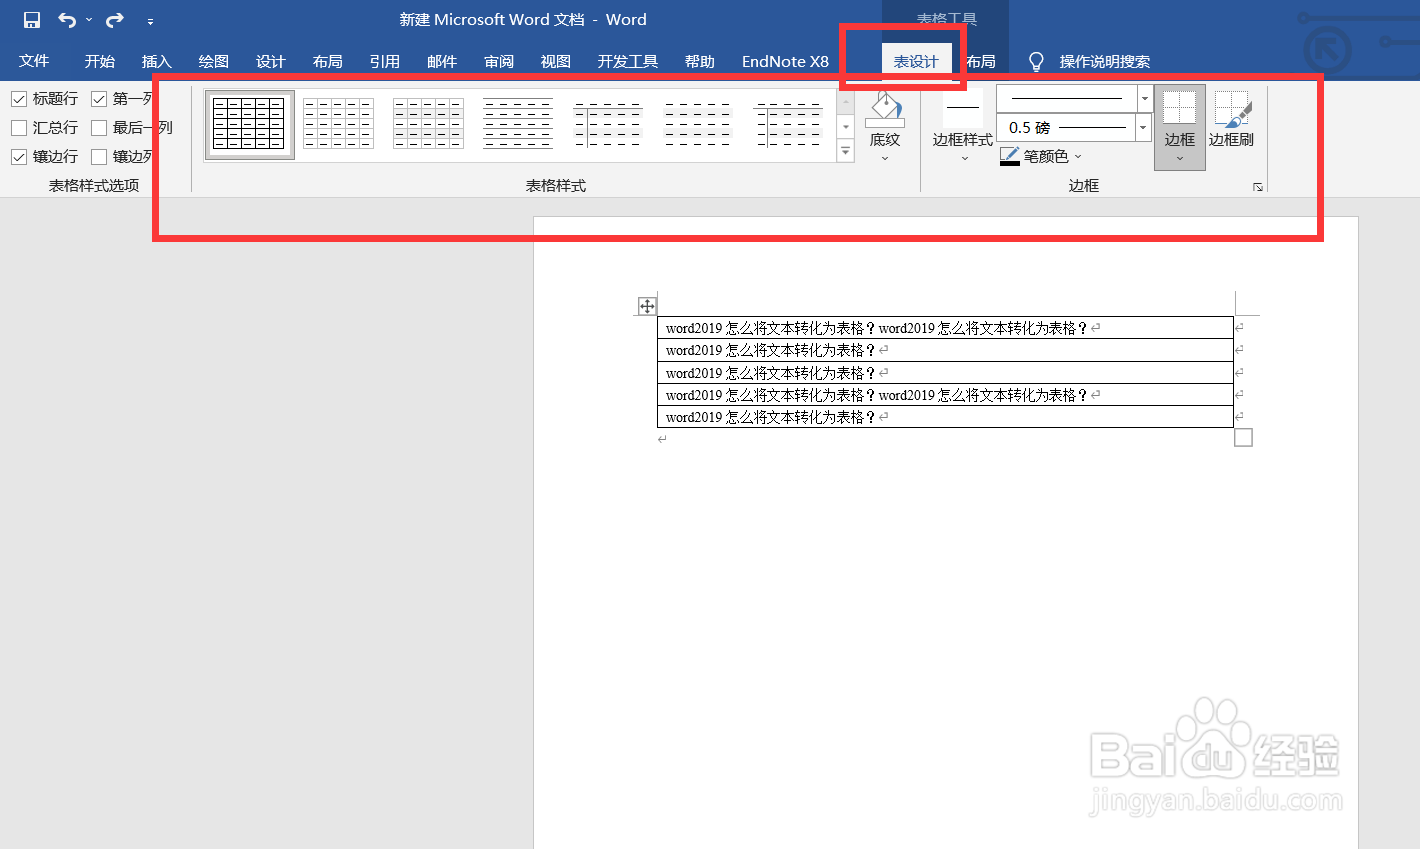Screen dimensions: 1420x849
Task: Open the 边框 borders dropdown arrow
Action: point(1180,158)
